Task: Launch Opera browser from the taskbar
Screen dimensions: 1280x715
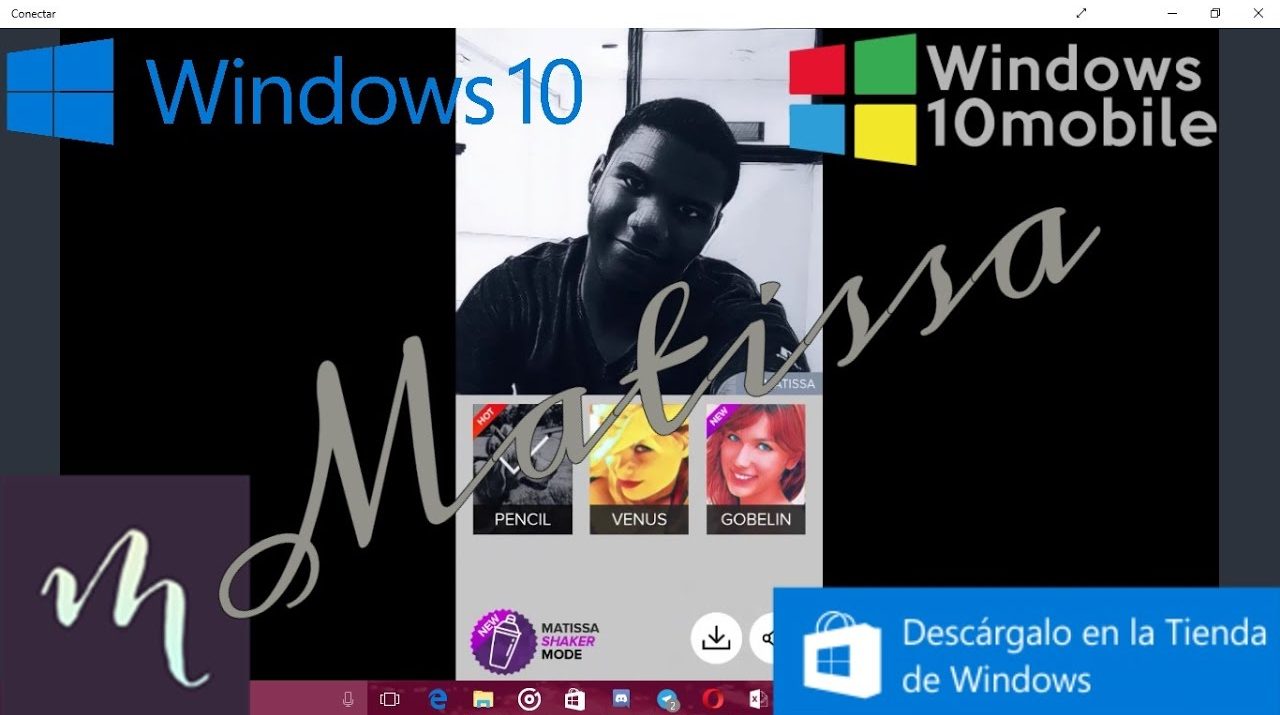Action: click(712, 699)
